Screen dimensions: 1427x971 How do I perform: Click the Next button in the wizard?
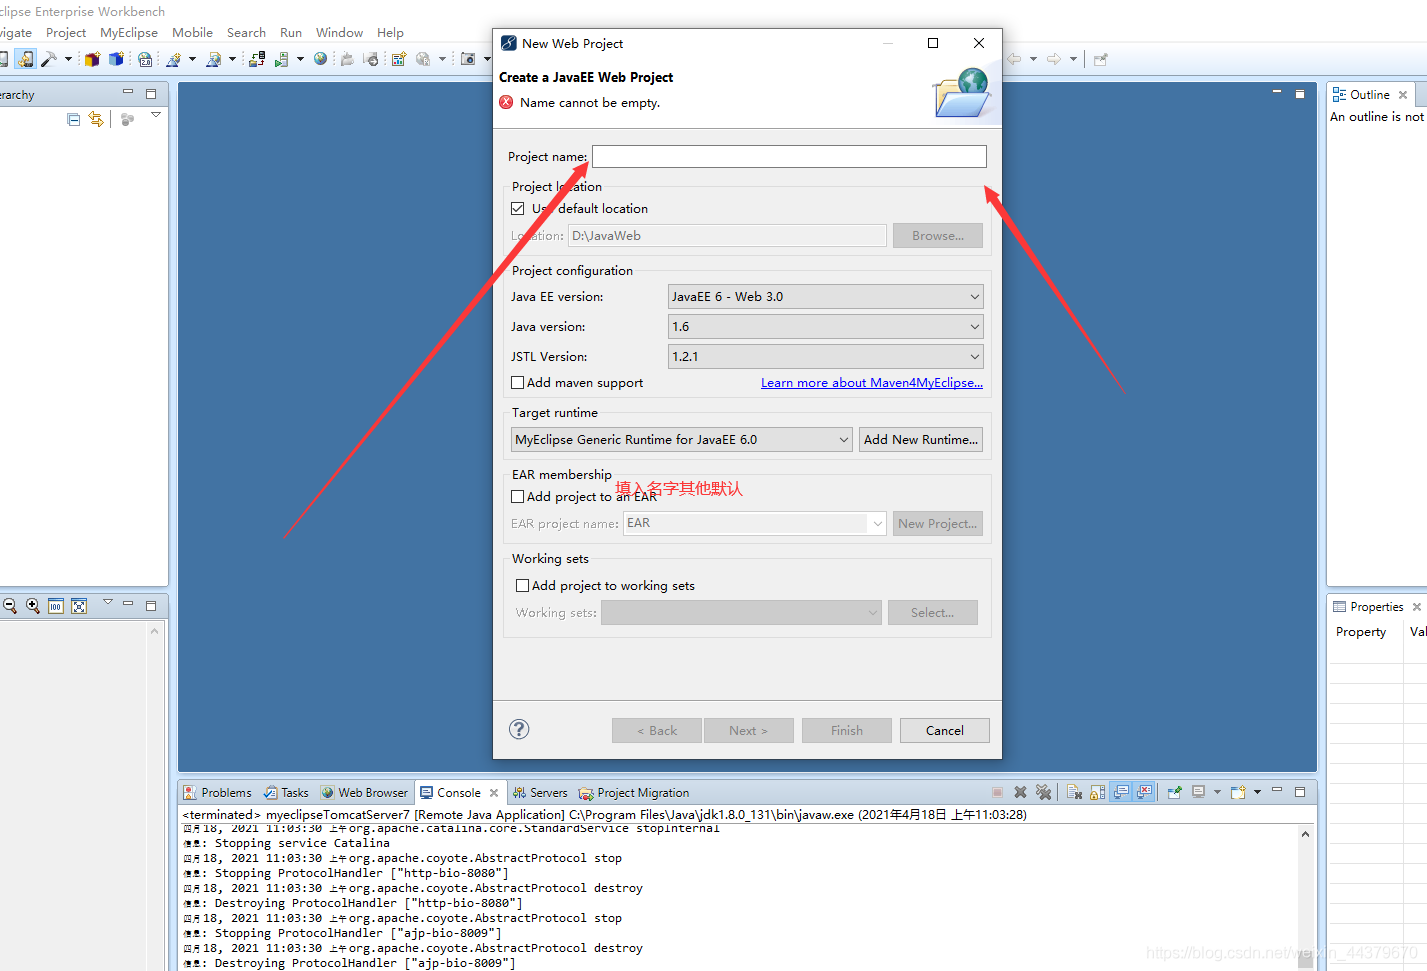pos(749,731)
